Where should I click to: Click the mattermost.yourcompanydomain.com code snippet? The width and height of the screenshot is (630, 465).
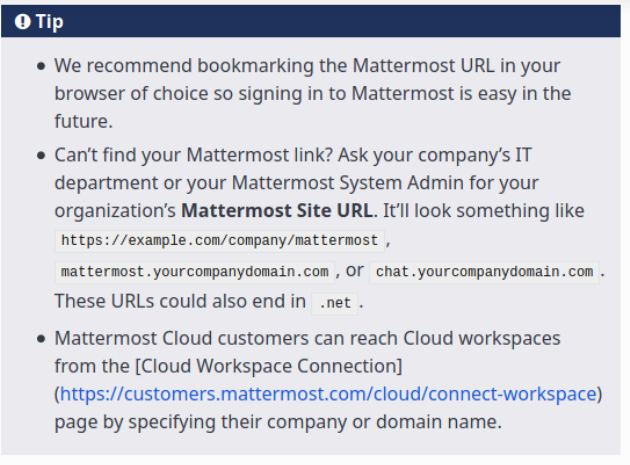tap(195, 272)
